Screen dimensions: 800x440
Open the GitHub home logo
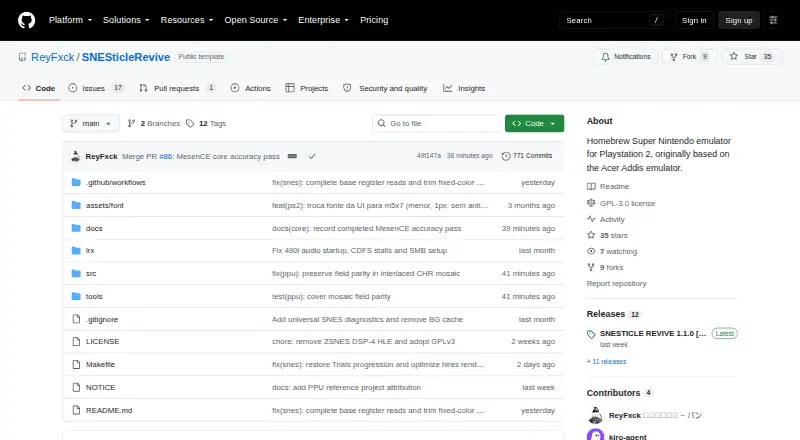pos(27,20)
